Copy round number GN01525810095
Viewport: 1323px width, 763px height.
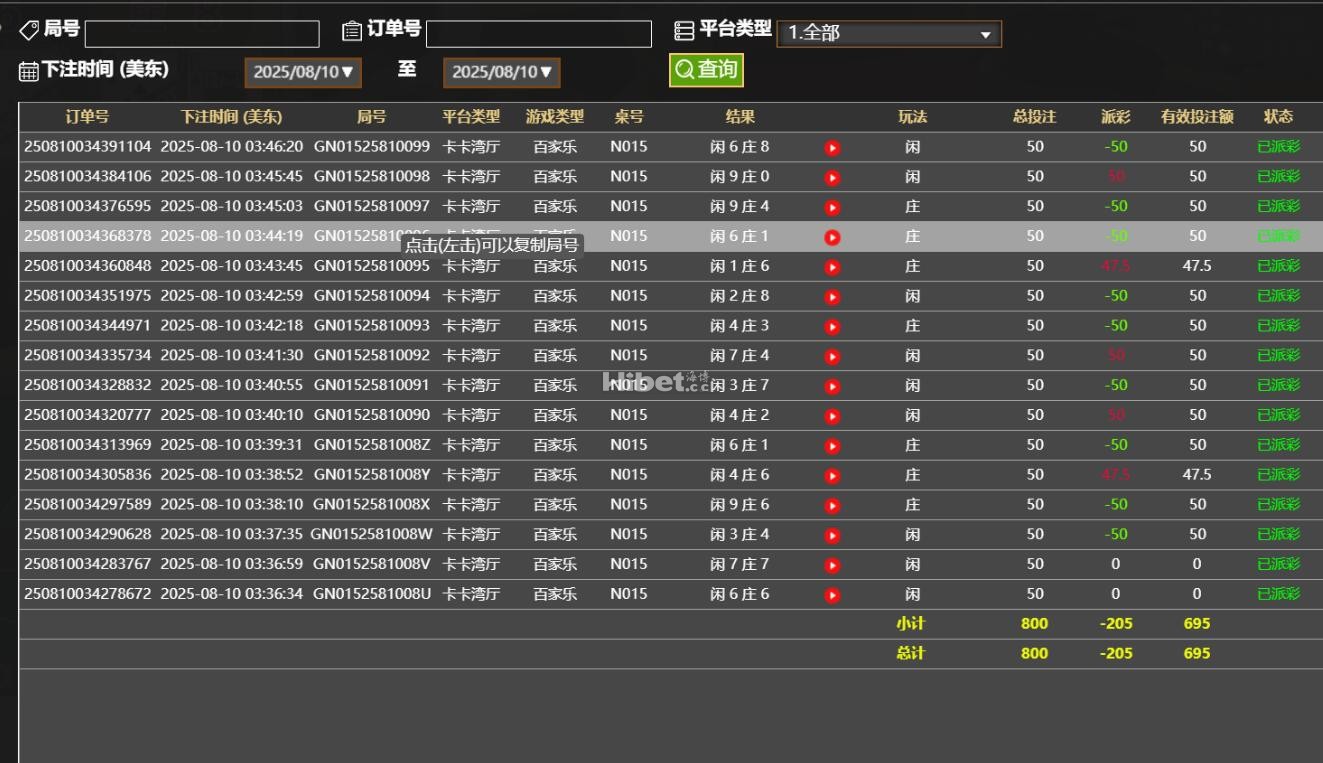371,266
